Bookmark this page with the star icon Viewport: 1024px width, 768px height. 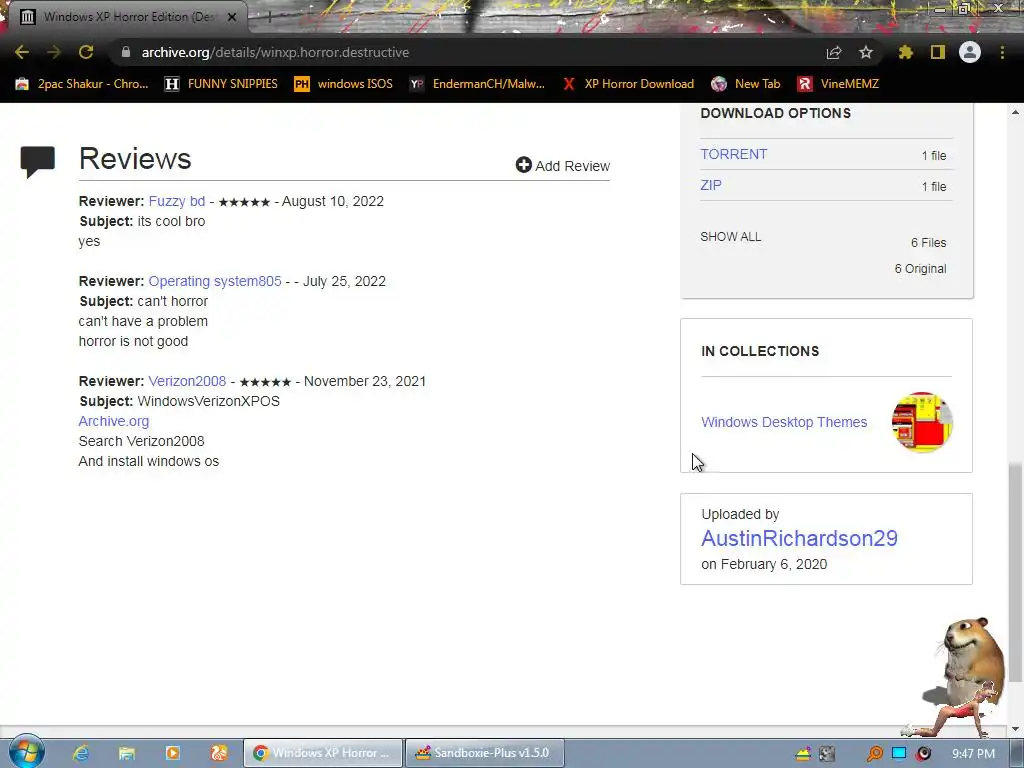866,52
